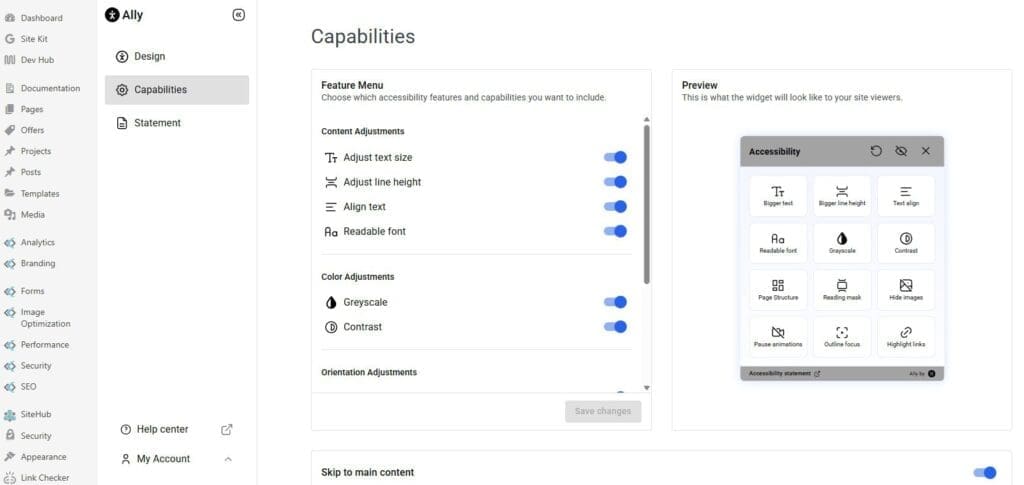Screen dimensions: 1024x485
Task: Select the Bigger line height tile in preview
Action: [x=842, y=196]
